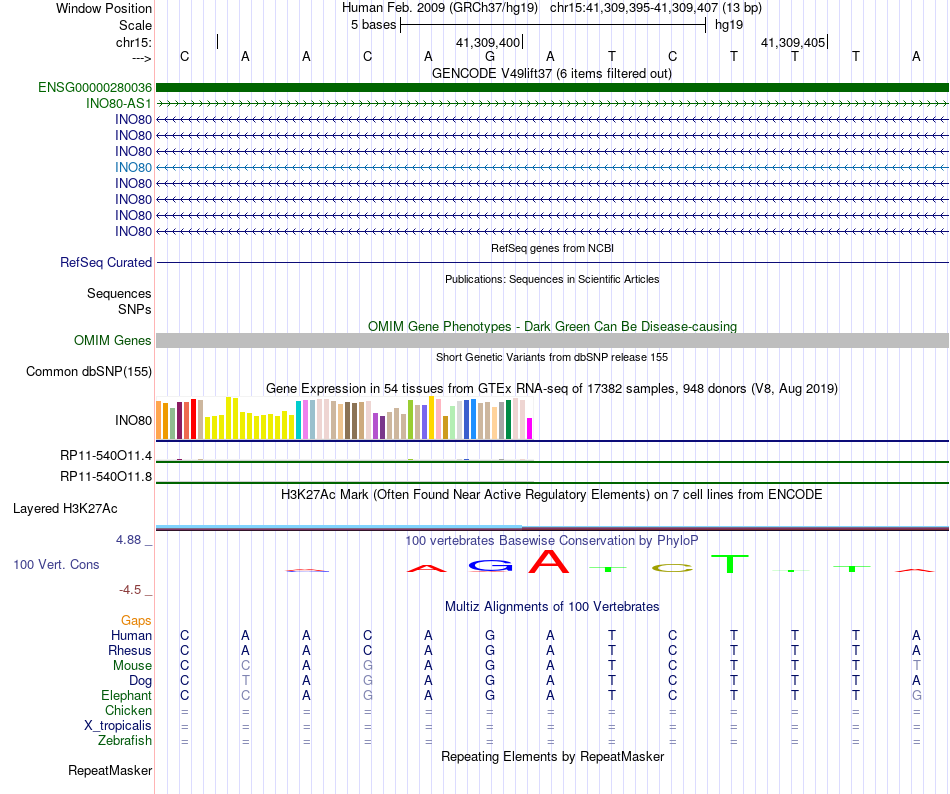Click the Chicken alignment row label
The image size is (950, 794).
pyautogui.click(x=128, y=710)
